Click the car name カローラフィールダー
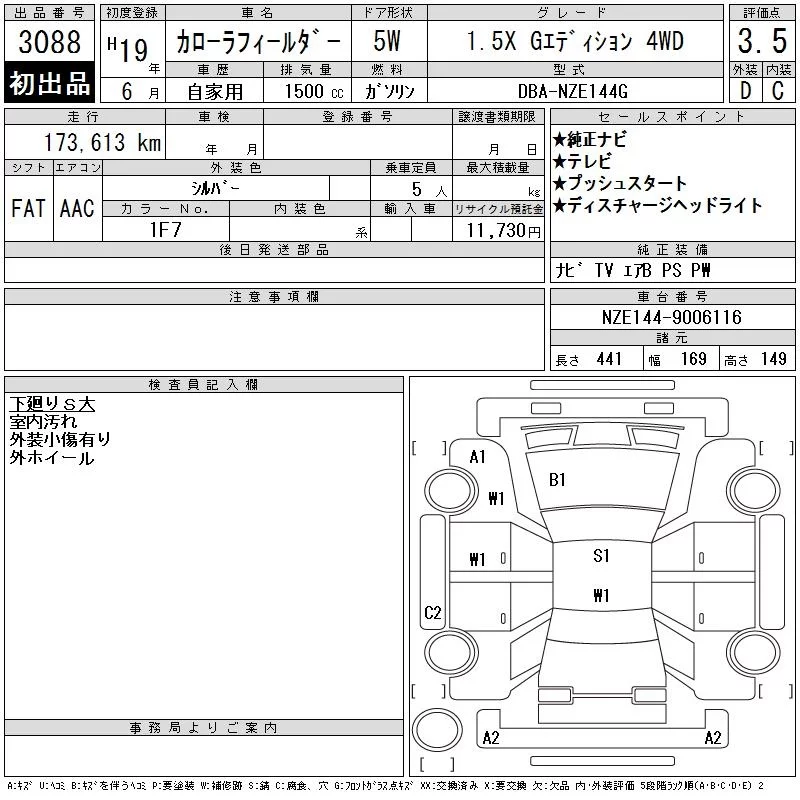Viewport: 800px width, 800px height. click(258, 41)
